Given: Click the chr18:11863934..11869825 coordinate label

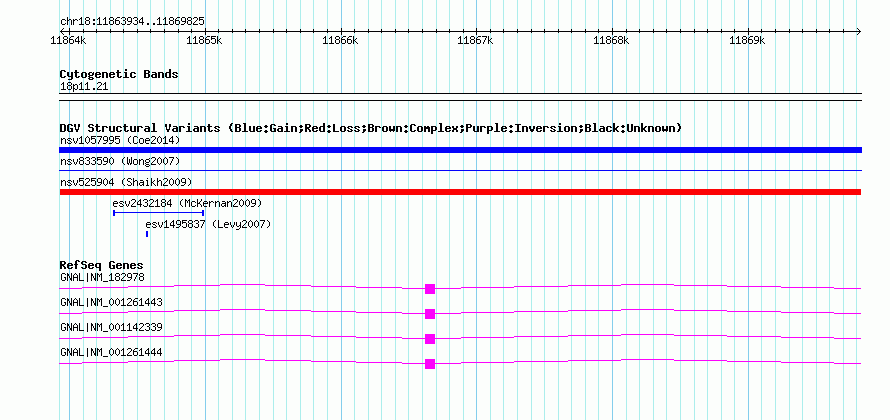Looking at the screenshot, I should tap(132, 22).
